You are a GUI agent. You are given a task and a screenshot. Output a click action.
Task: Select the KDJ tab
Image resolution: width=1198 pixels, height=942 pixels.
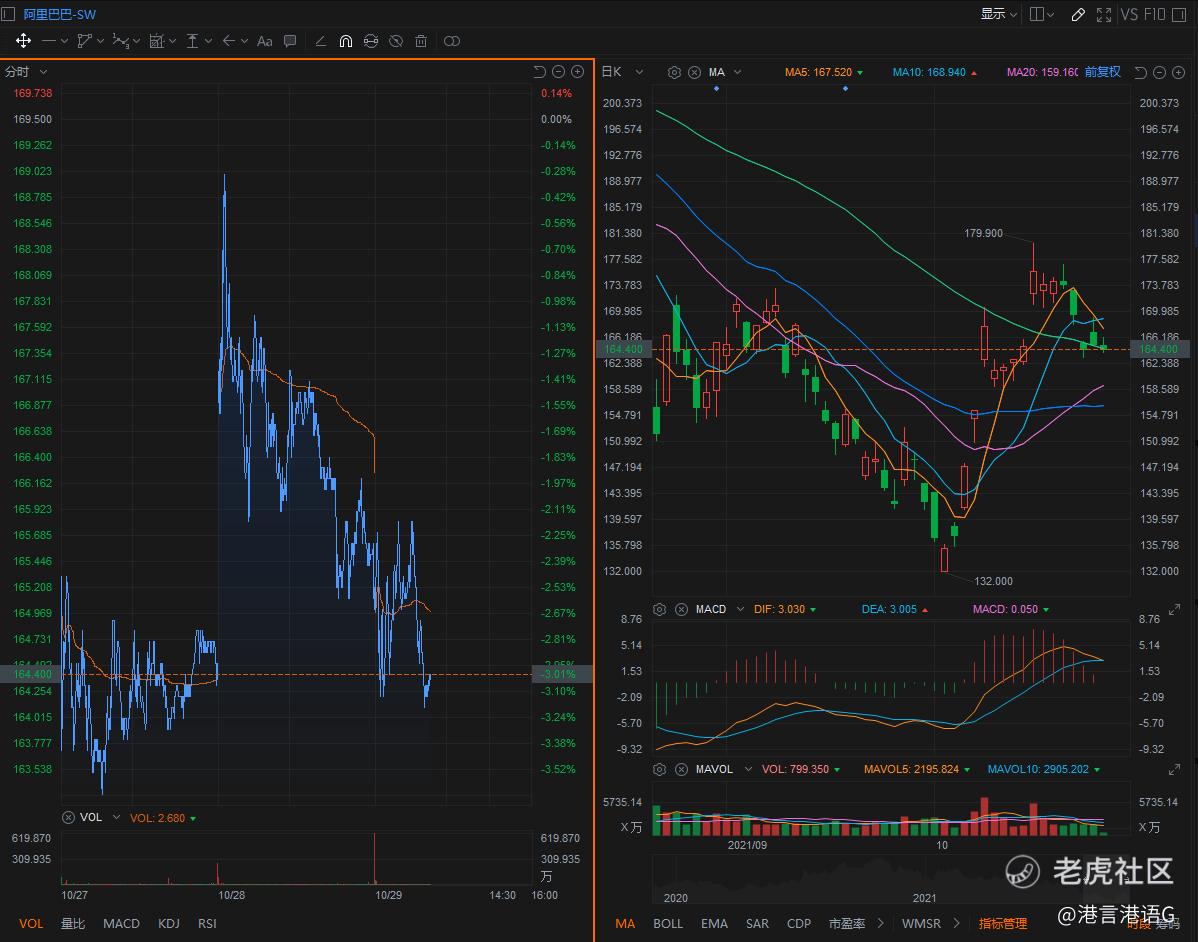pyautogui.click(x=169, y=924)
